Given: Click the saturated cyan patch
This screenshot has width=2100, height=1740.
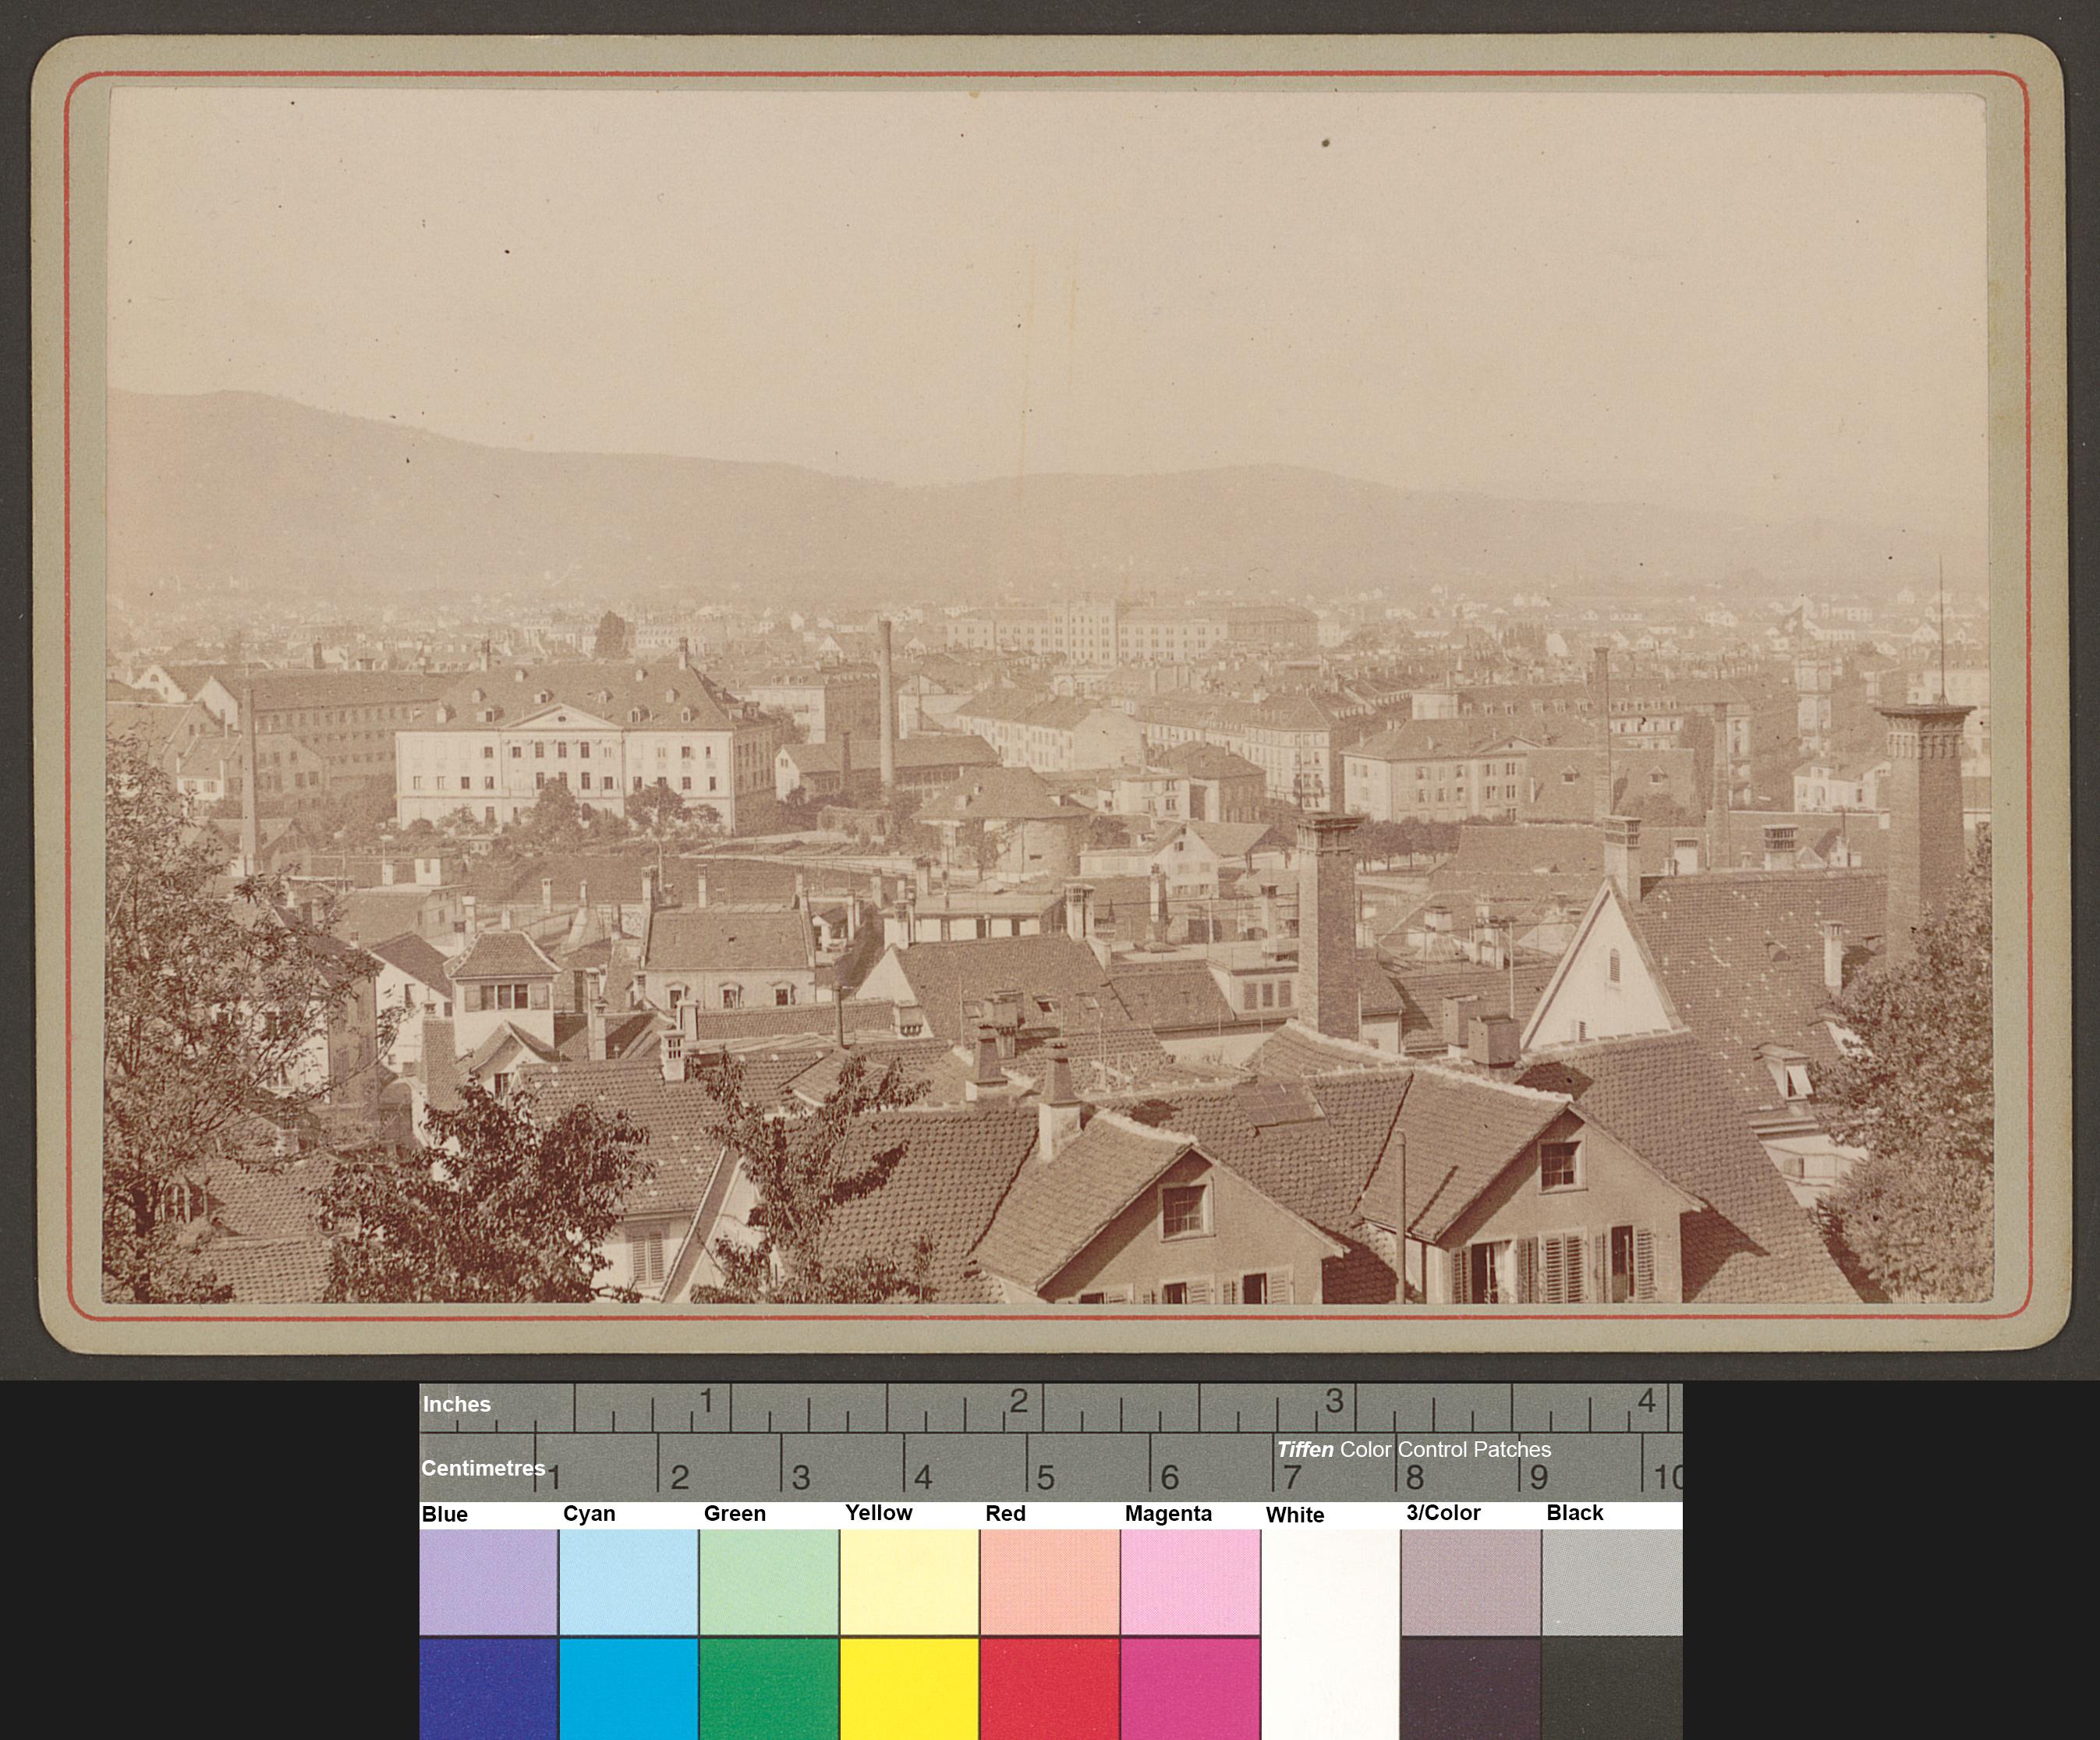Looking at the screenshot, I should click(x=629, y=1688).
